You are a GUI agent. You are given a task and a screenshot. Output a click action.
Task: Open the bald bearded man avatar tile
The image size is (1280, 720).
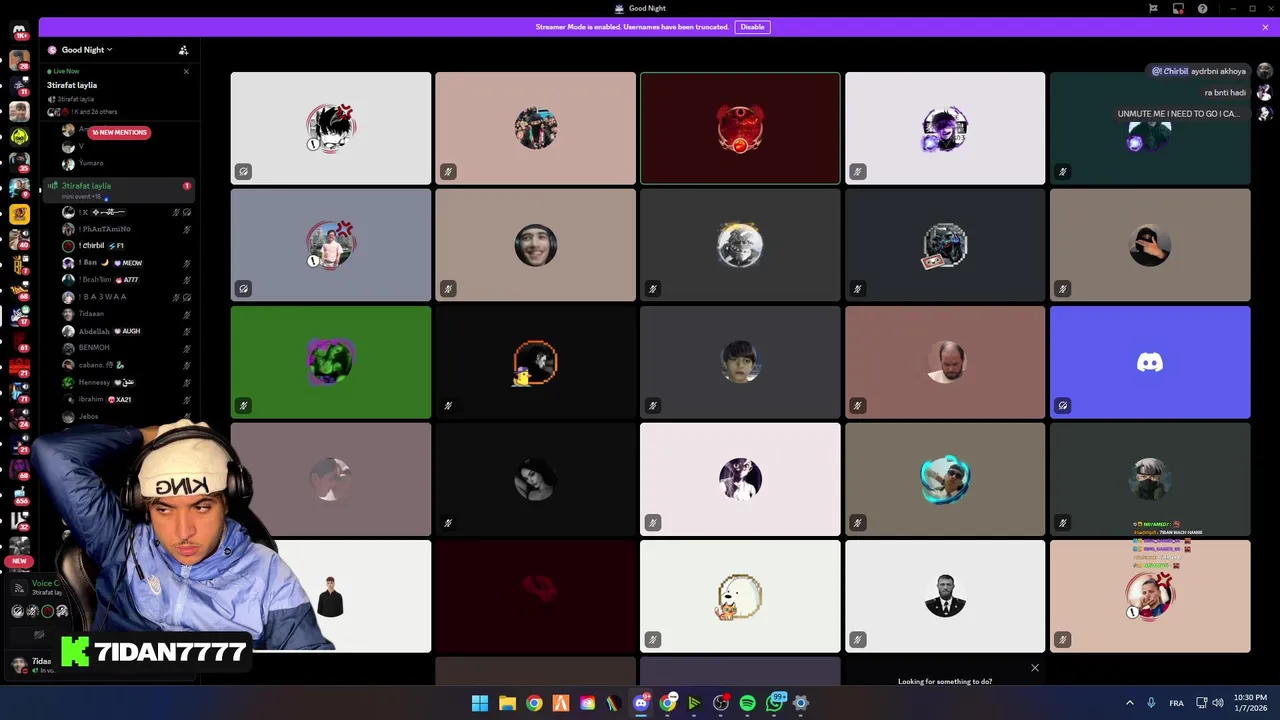pyautogui.click(x=945, y=362)
